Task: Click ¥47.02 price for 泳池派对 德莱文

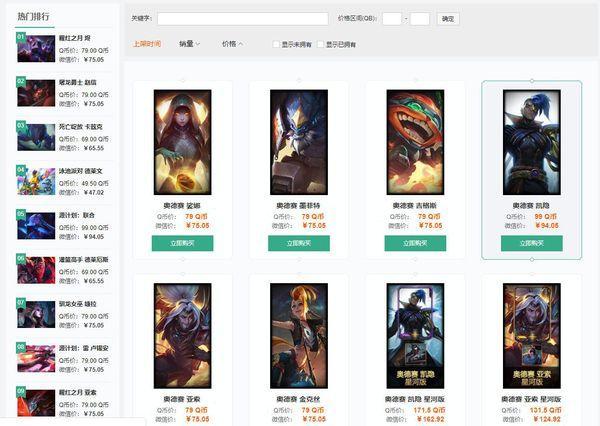Action: 94,193
